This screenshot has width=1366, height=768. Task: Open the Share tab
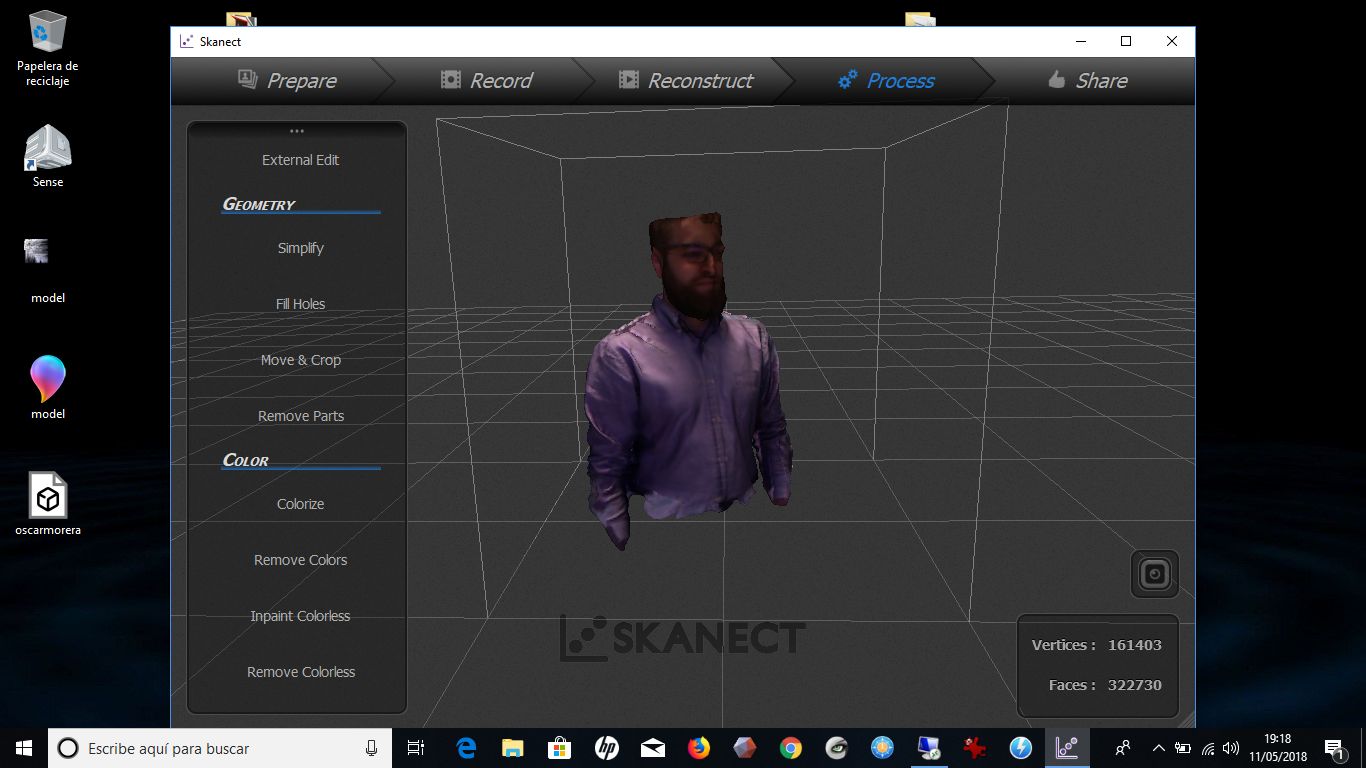[x=1087, y=81]
